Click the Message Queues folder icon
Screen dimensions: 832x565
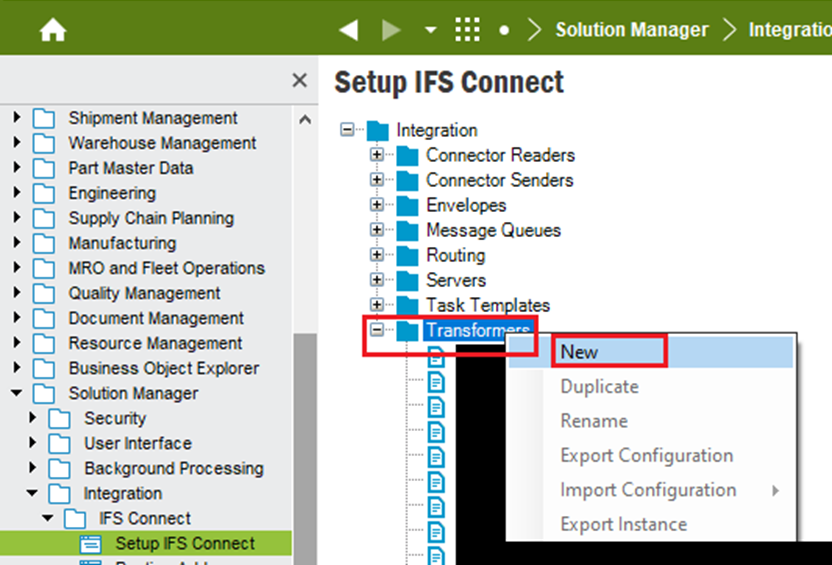[408, 230]
